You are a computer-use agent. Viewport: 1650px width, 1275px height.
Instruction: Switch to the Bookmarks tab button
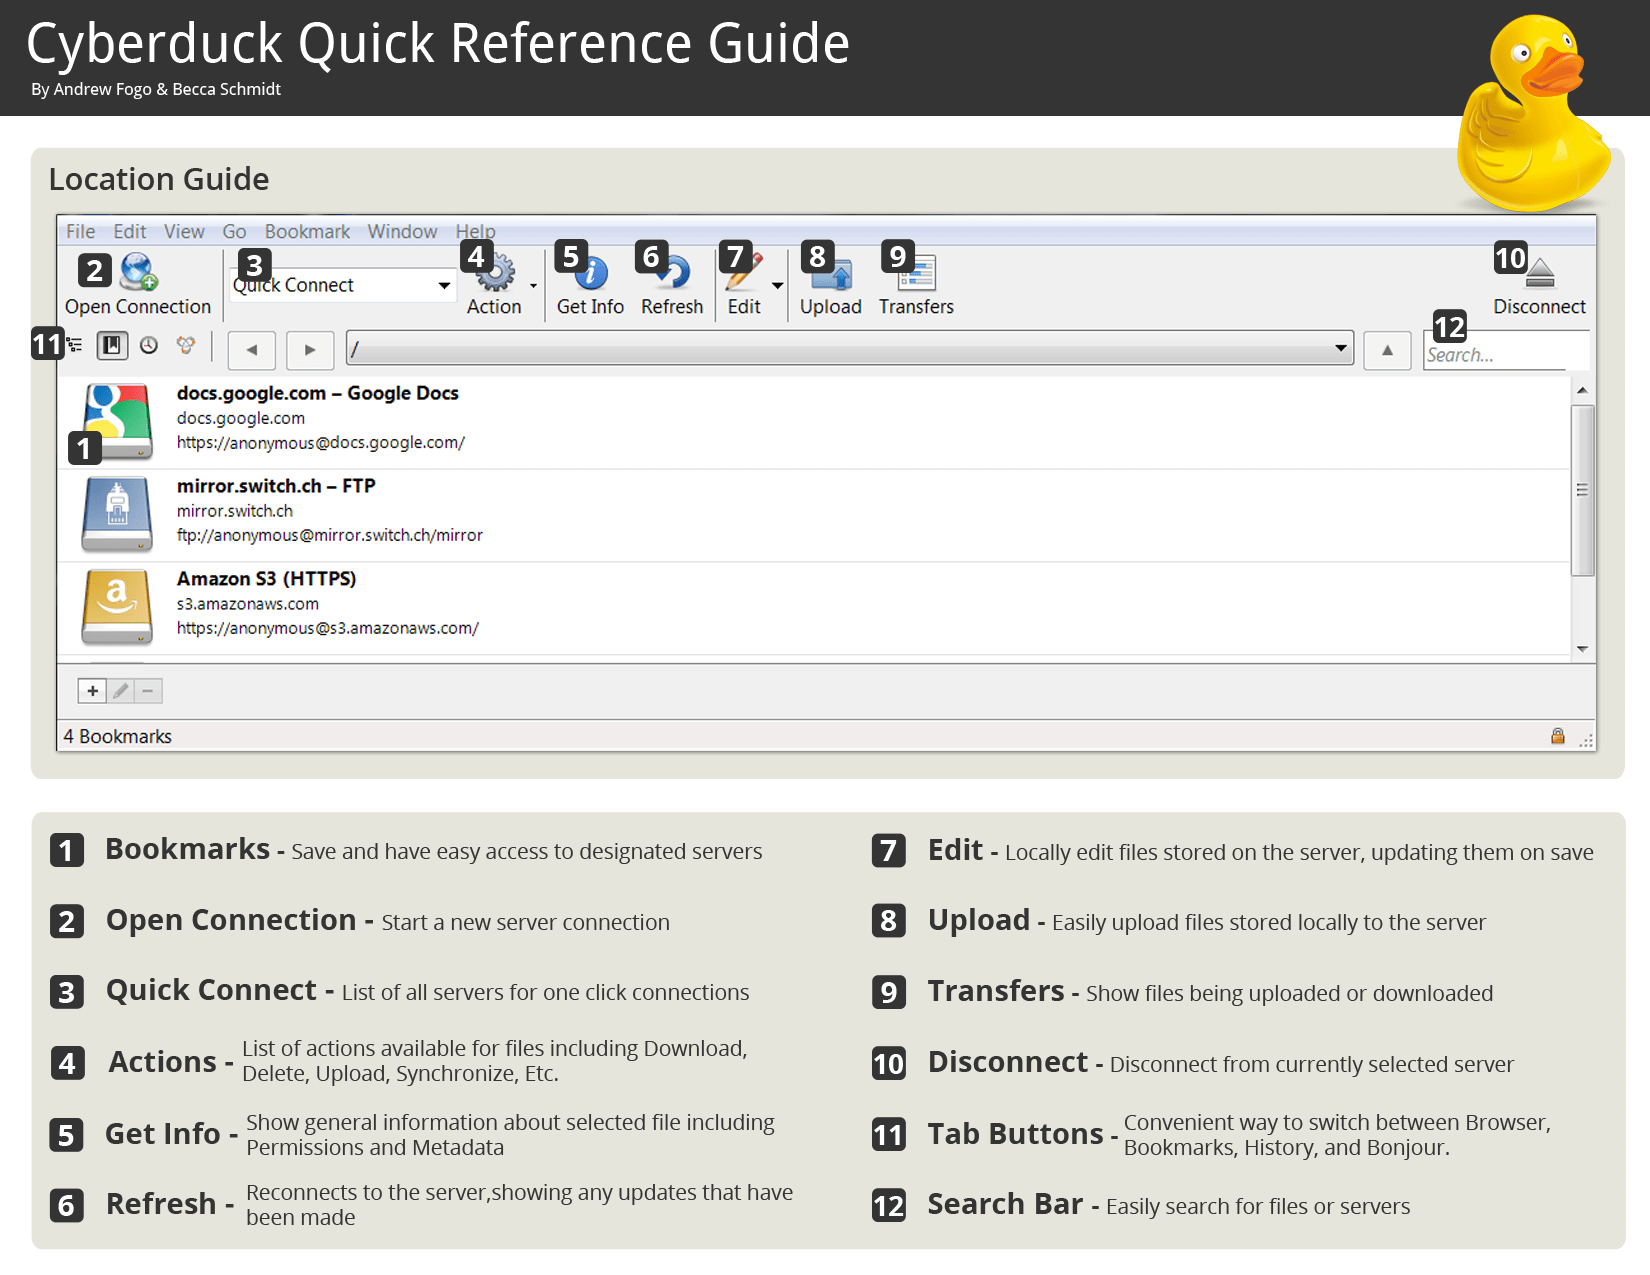(112, 345)
